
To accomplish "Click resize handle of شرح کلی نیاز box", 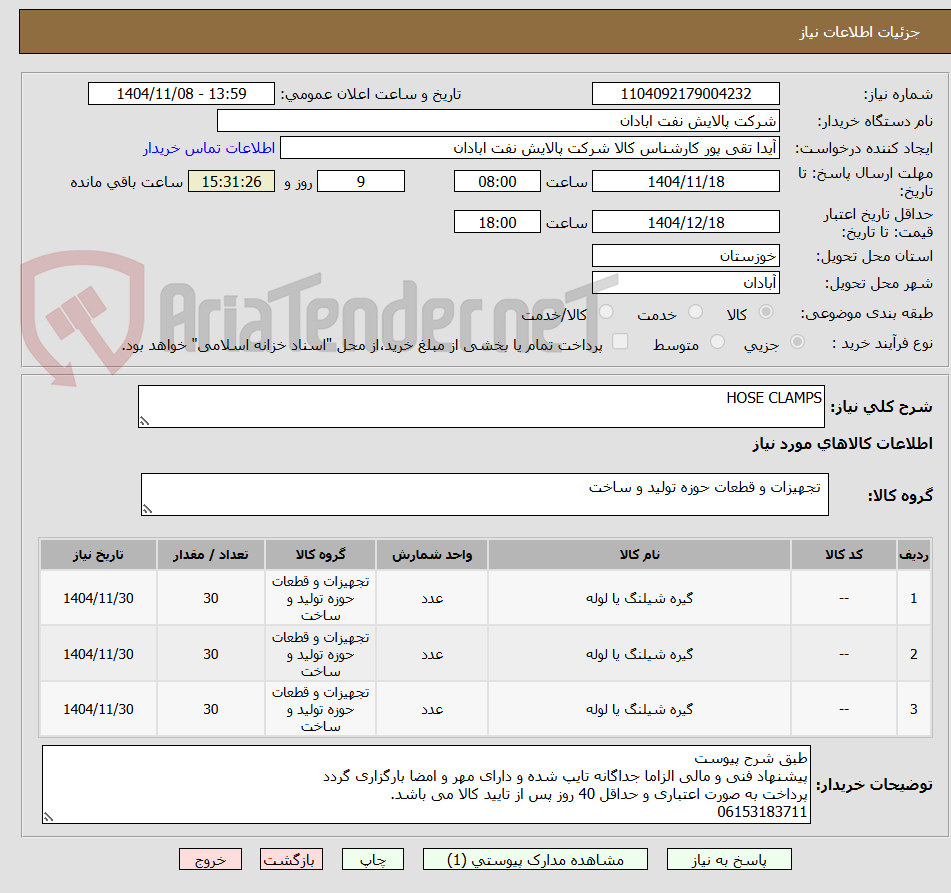I will 146,419.
